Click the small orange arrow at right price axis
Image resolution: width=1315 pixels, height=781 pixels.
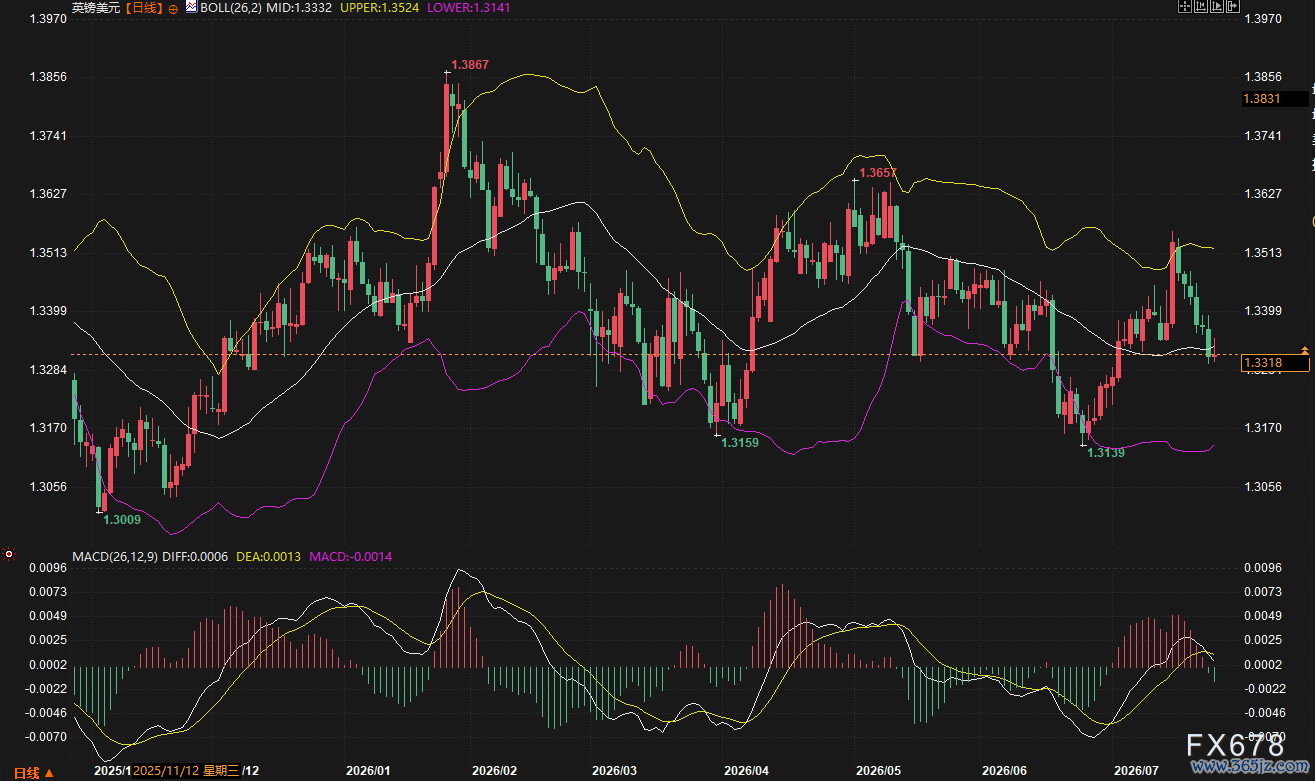pos(1304,349)
